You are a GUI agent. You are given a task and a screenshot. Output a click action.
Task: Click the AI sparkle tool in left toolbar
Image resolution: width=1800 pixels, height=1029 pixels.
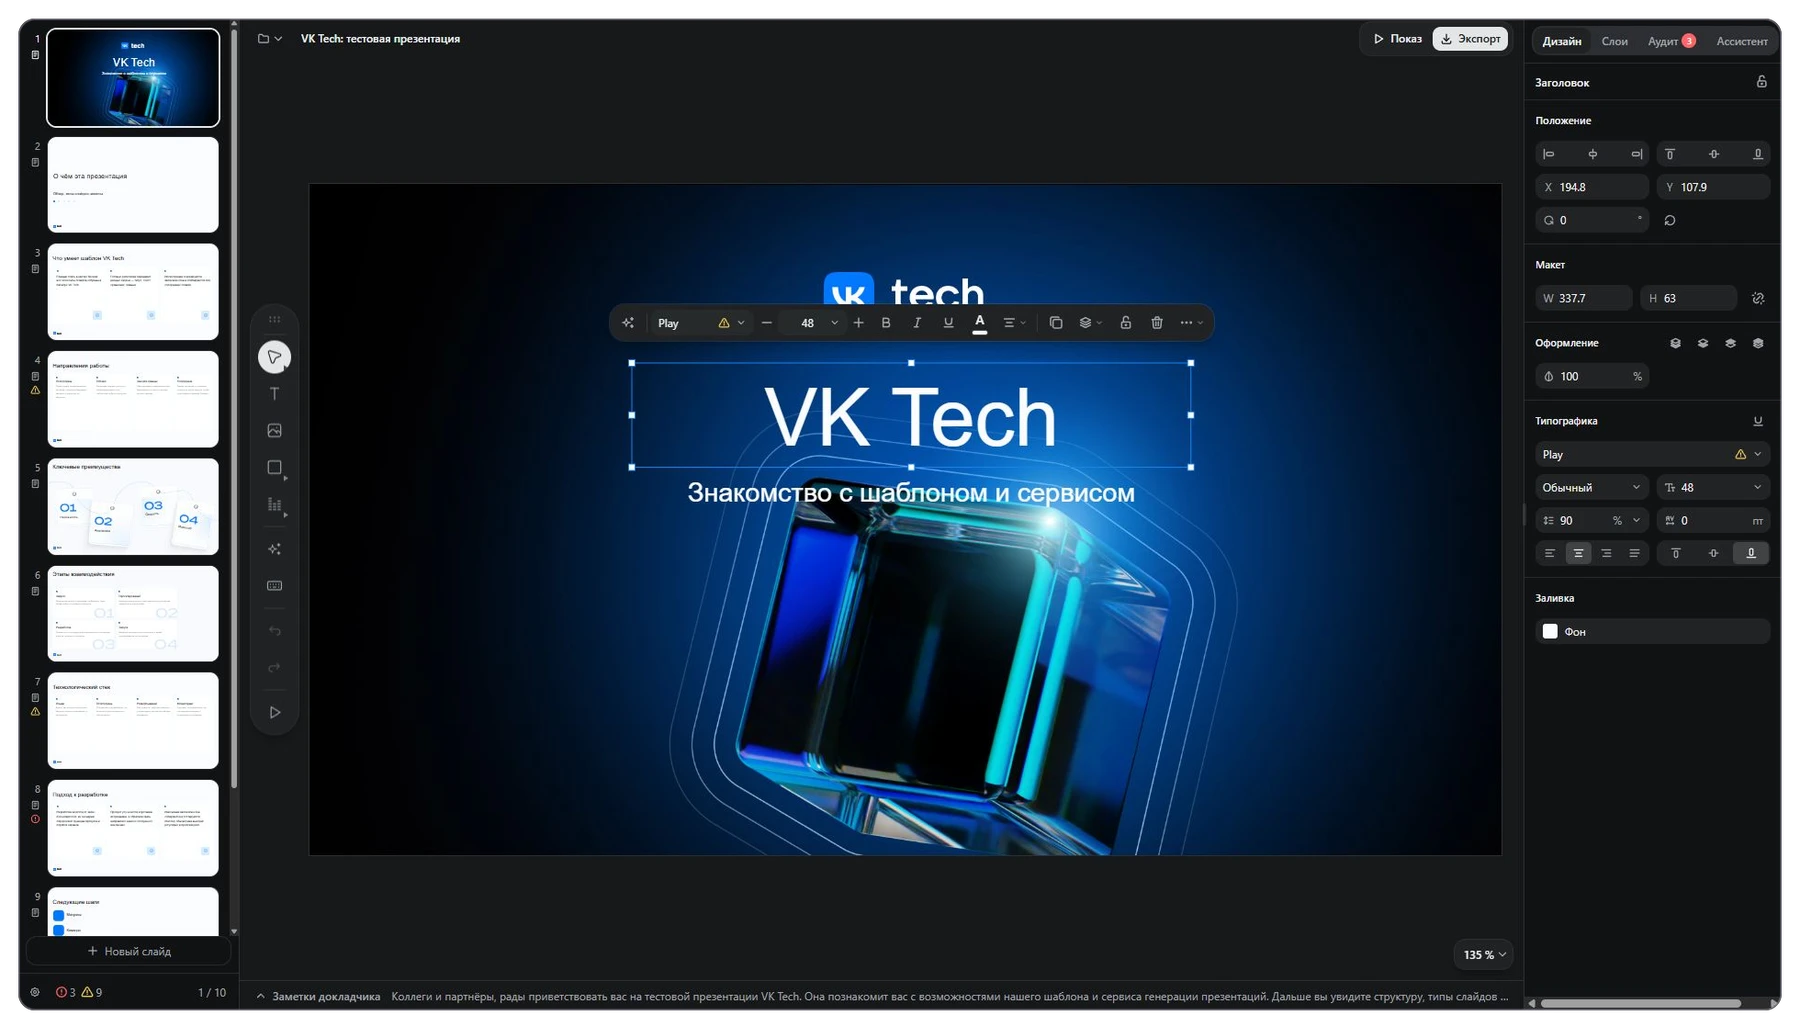(274, 549)
